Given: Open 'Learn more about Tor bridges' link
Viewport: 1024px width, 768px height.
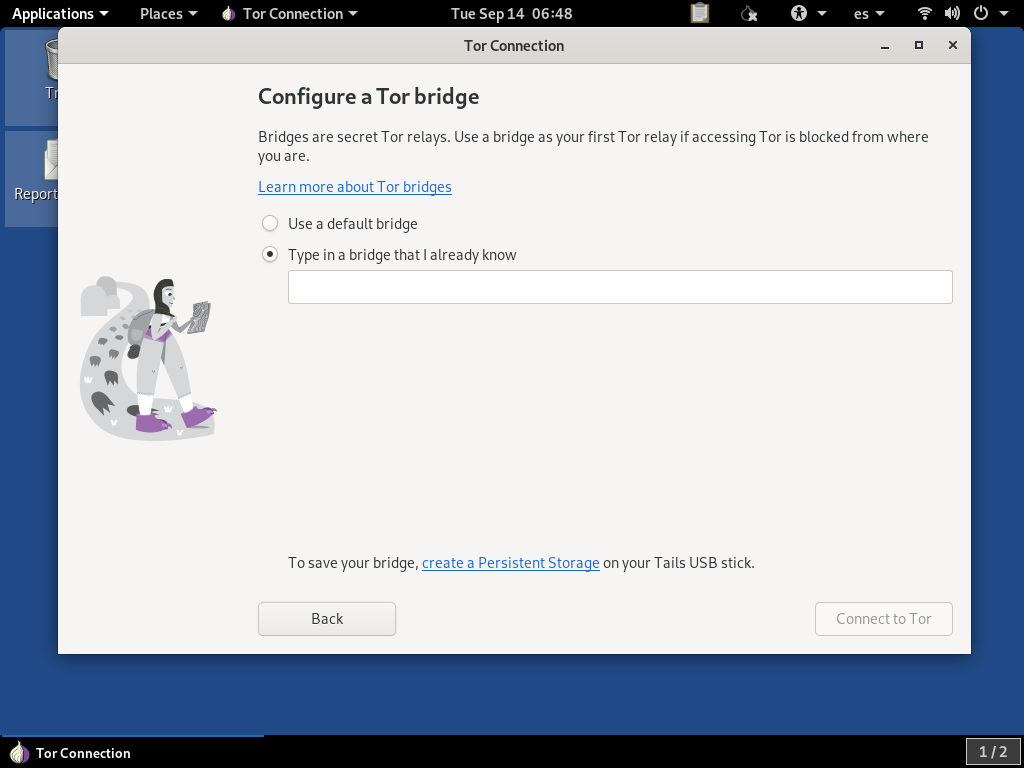Looking at the screenshot, I should (x=355, y=187).
